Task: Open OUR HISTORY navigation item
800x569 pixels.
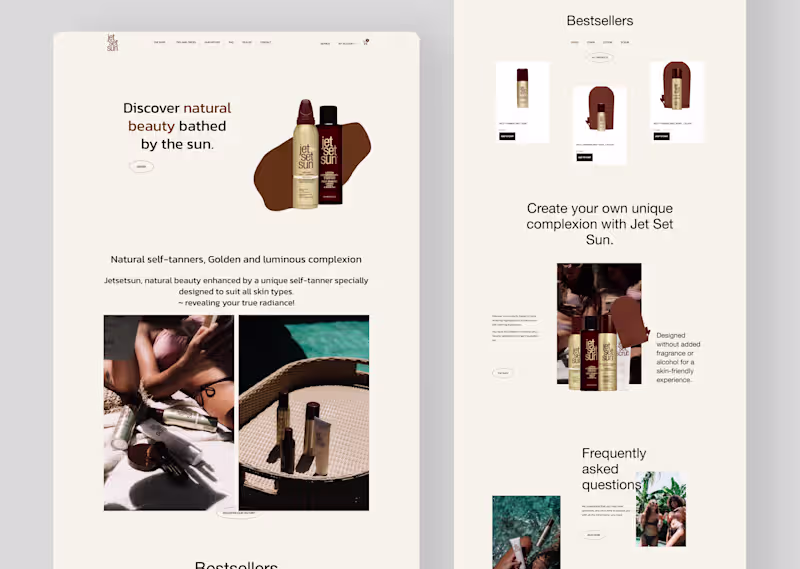Action: tap(212, 42)
